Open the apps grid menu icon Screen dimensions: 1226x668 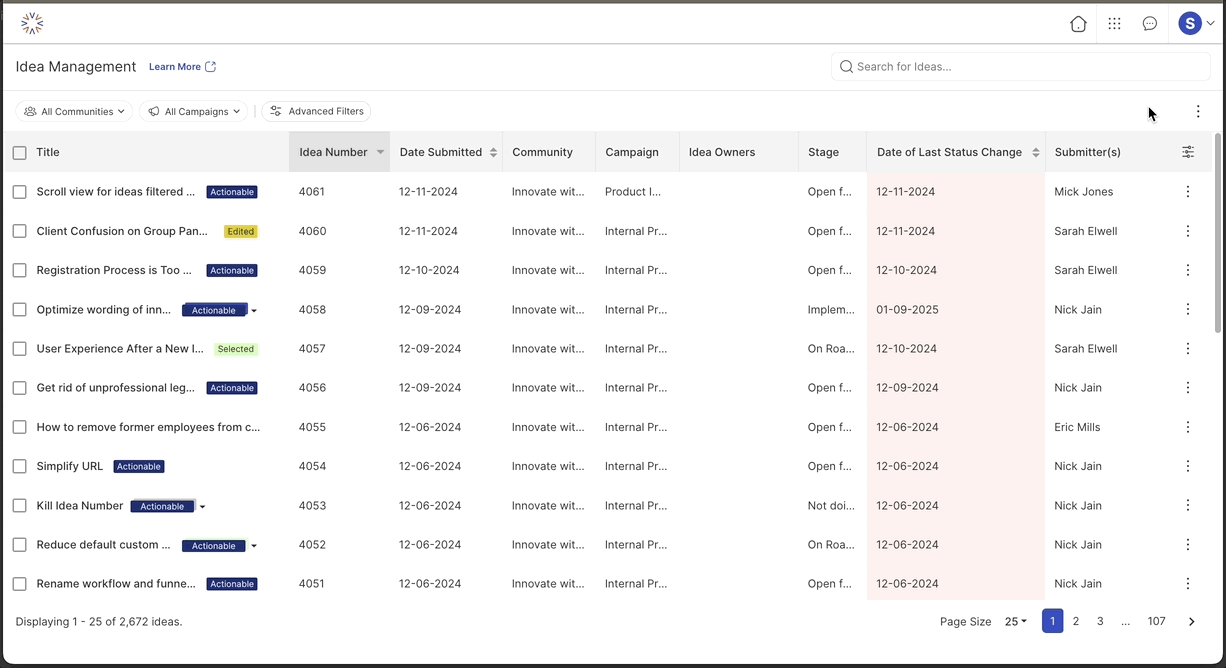click(x=1114, y=24)
